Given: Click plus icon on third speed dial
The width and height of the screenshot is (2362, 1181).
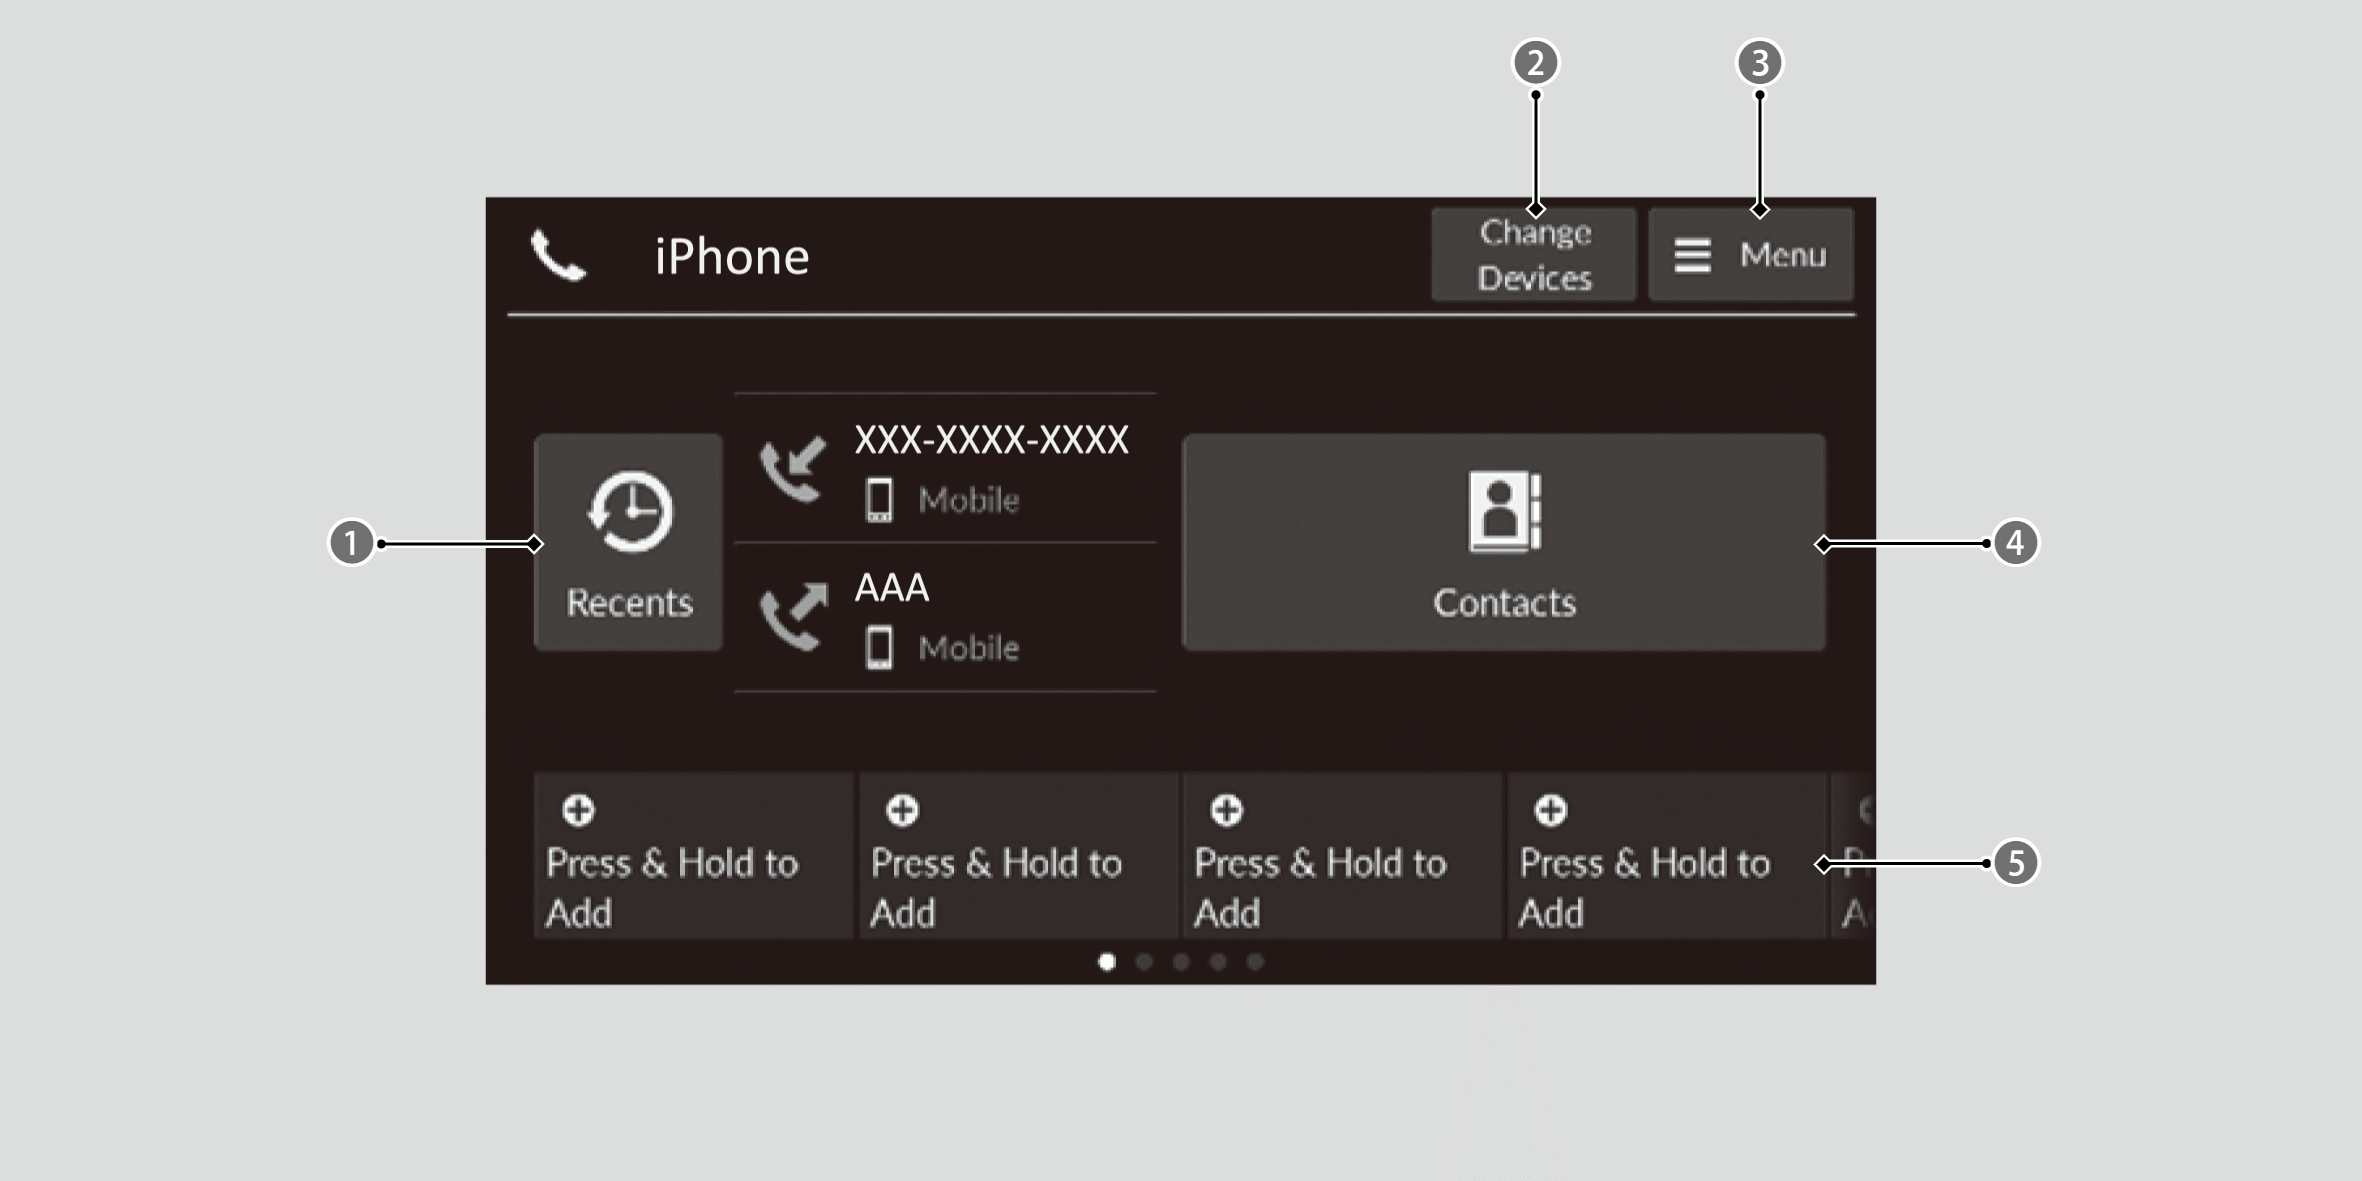Looking at the screenshot, I should pos(1226,810).
